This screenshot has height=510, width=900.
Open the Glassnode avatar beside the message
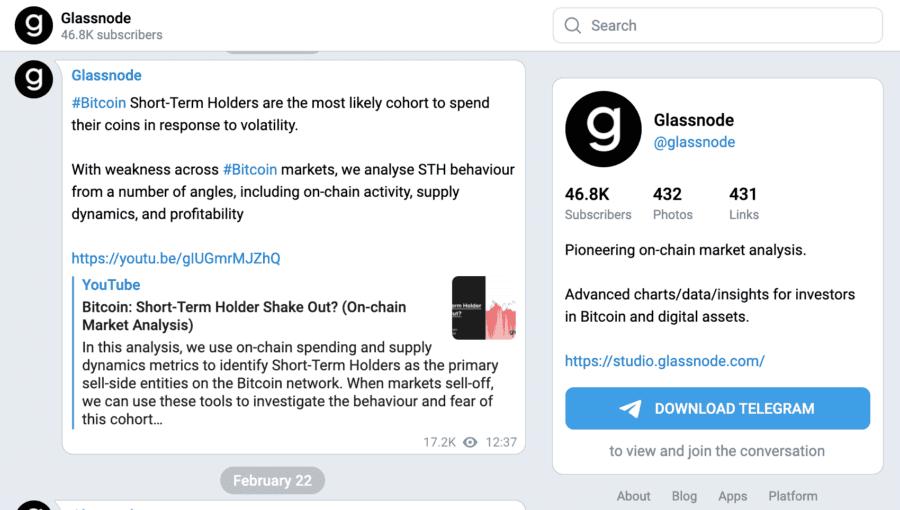tap(33, 79)
